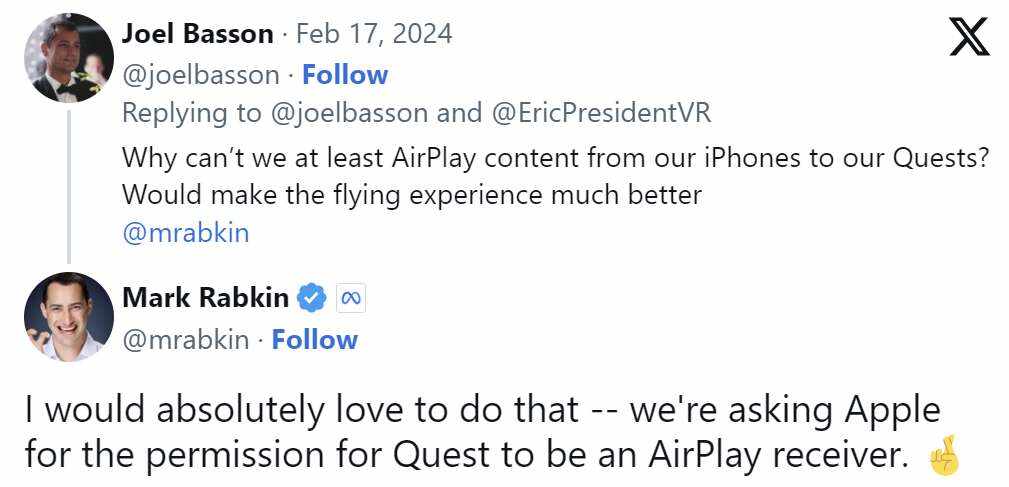Open the @EricPresidentVR mention
Image resolution: width=1009 pixels, height=487 pixels.
point(601,113)
